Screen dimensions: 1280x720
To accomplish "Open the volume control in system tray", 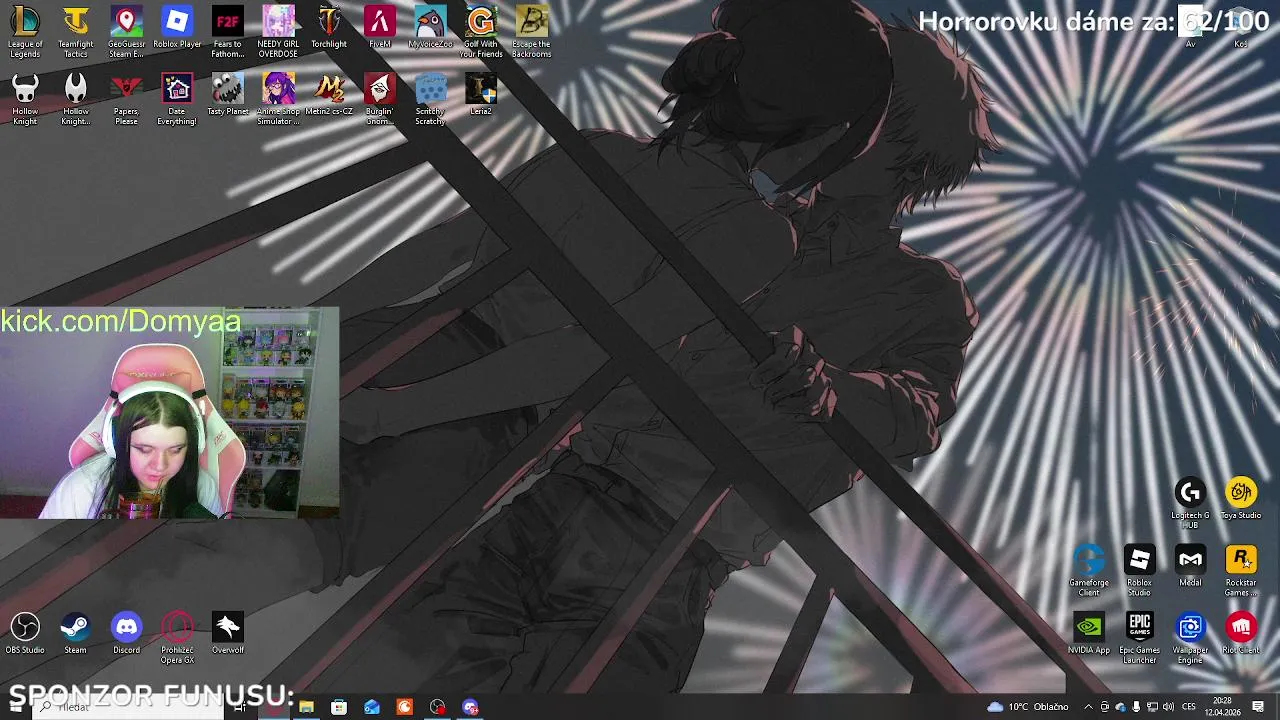I will click(1168, 707).
